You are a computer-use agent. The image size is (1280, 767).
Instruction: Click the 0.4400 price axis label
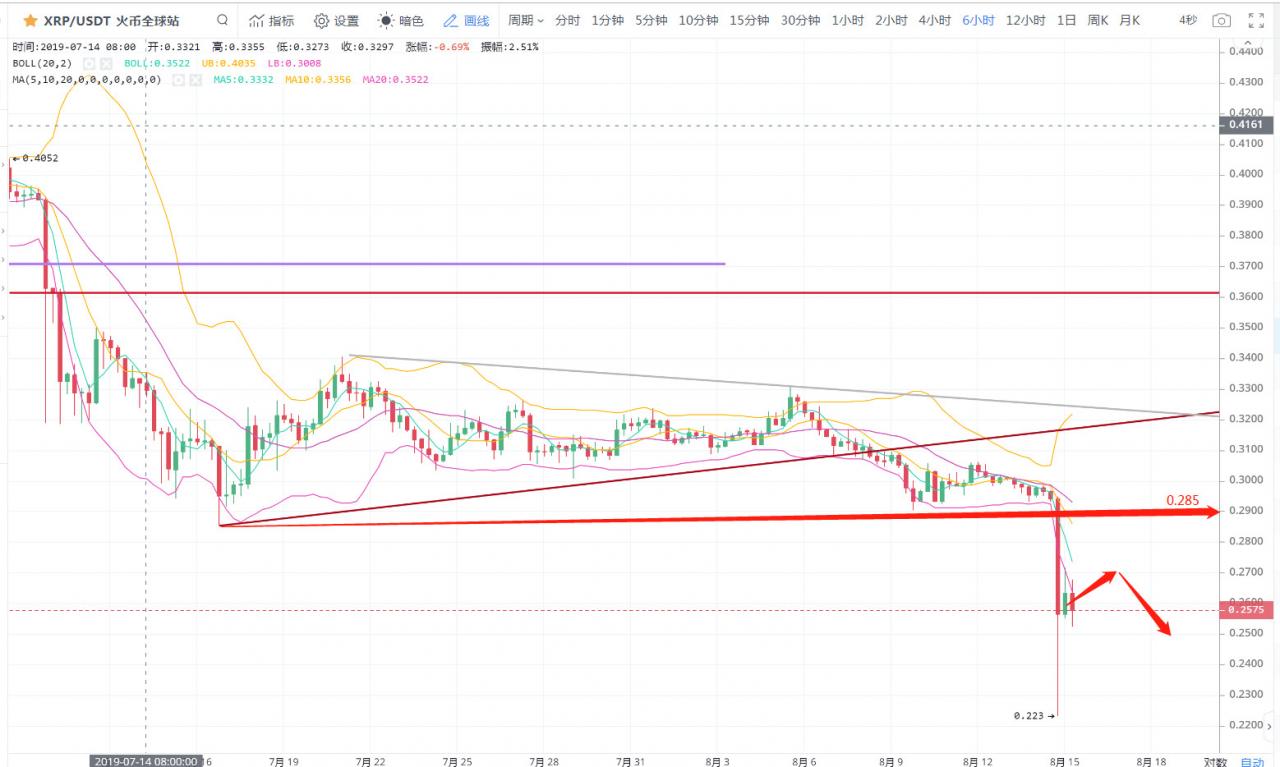[1246, 51]
